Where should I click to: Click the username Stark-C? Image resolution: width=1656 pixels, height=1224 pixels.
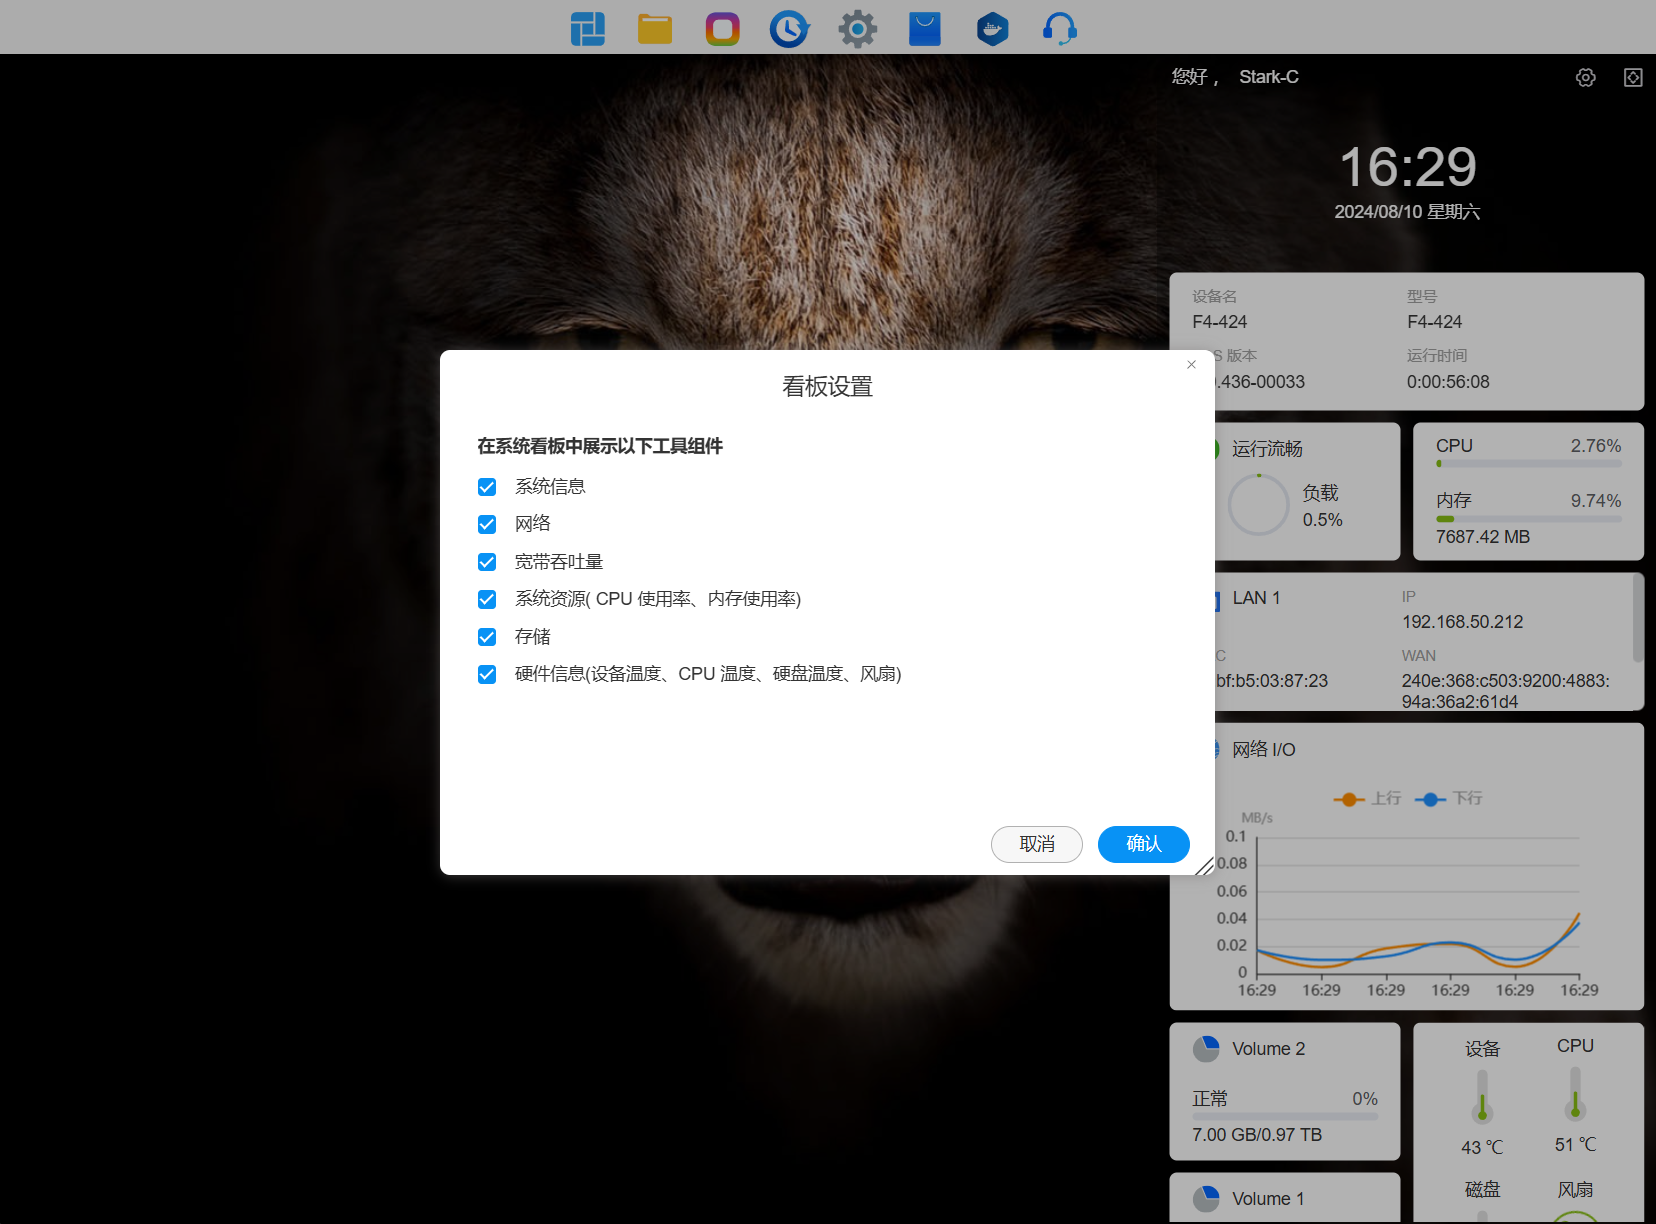pyautogui.click(x=1269, y=77)
